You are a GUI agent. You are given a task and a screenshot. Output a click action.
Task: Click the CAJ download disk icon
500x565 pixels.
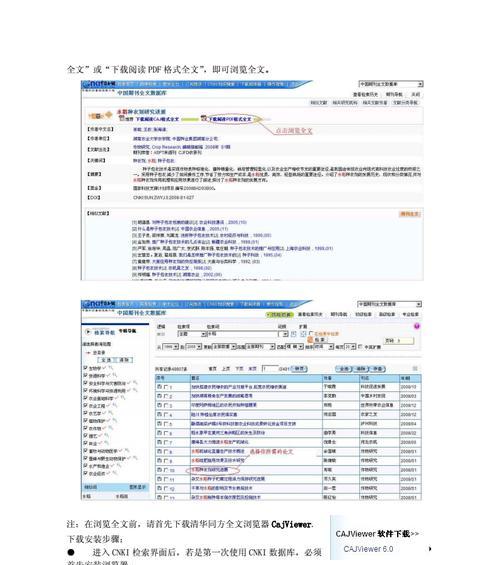click(x=122, y=118)
